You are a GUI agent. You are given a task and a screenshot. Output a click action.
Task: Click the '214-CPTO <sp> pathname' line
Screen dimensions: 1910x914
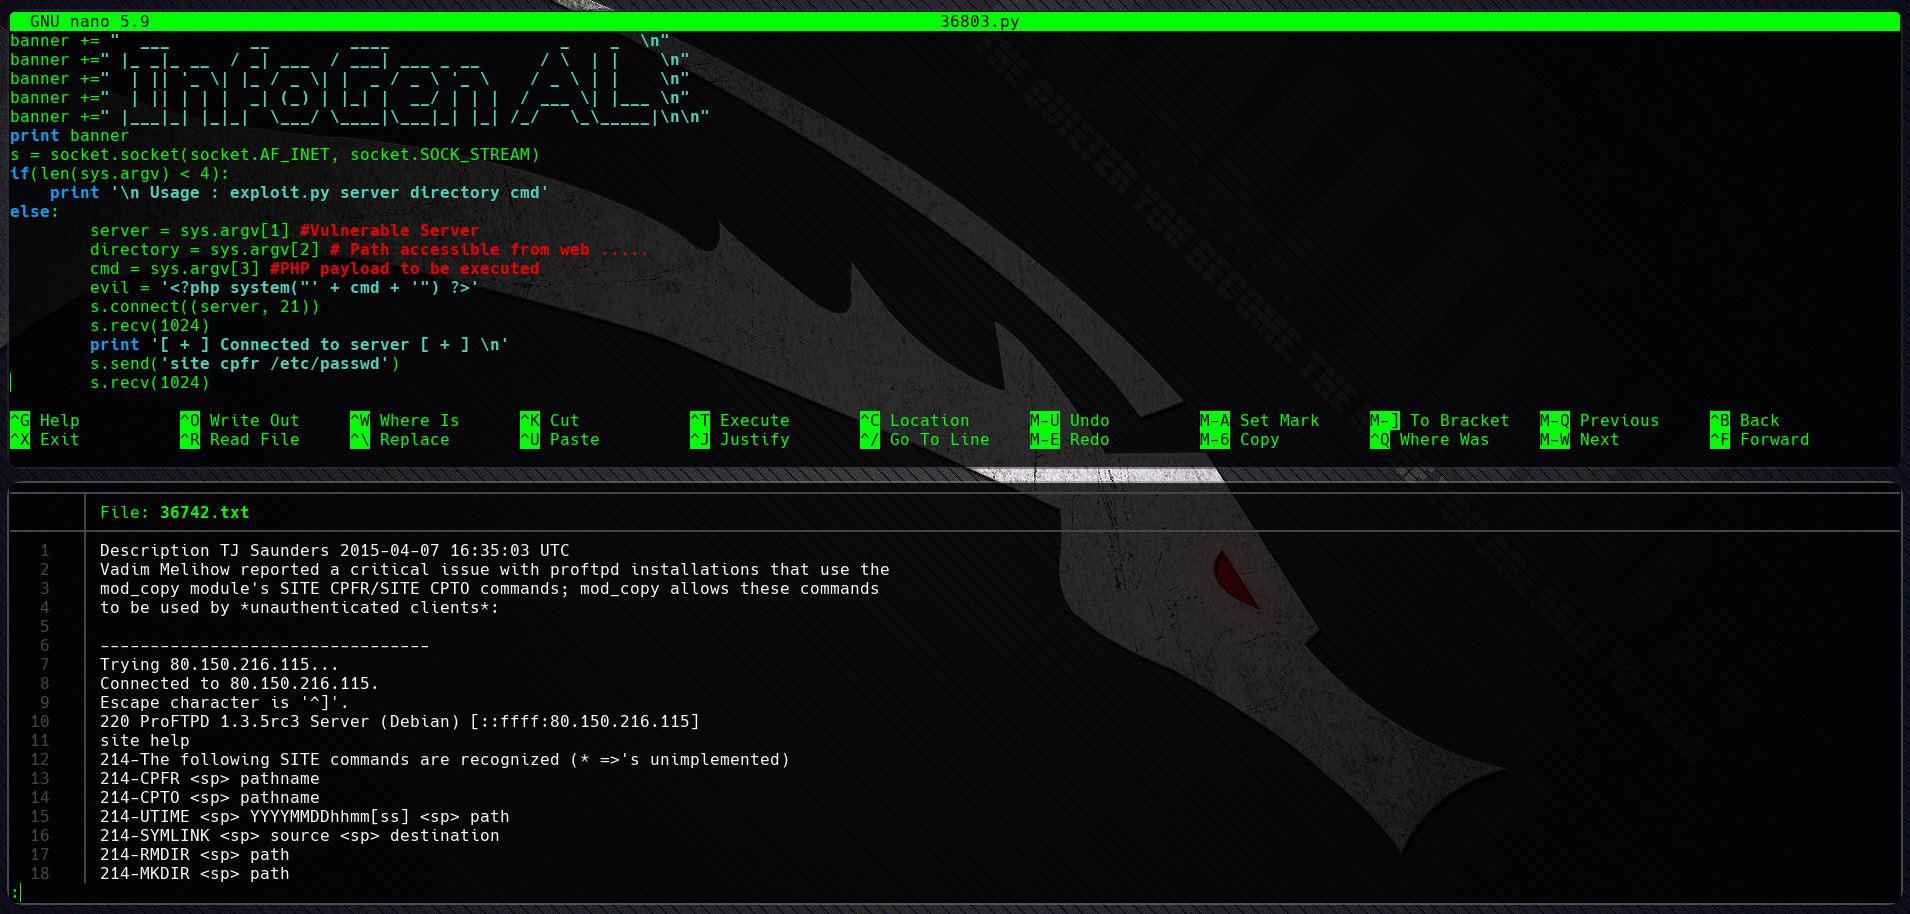210,797
